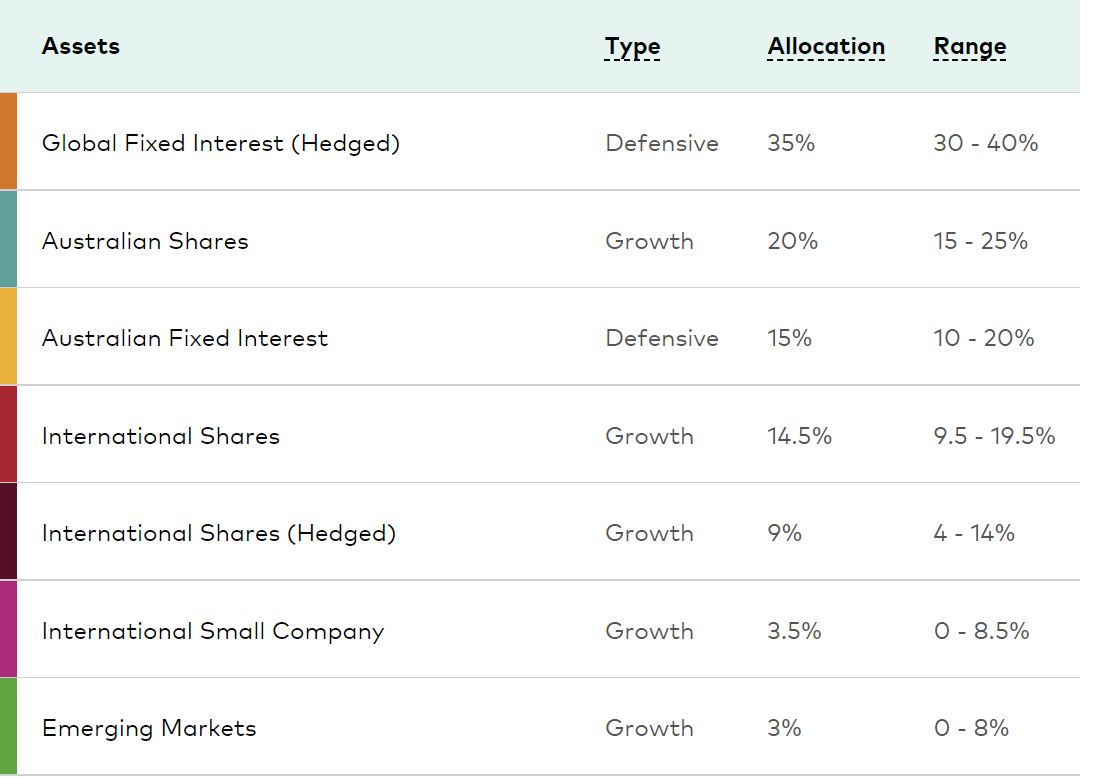
Task: Click the orange Global Fixed Interest swatch
Action: click(x=8, y=142)
